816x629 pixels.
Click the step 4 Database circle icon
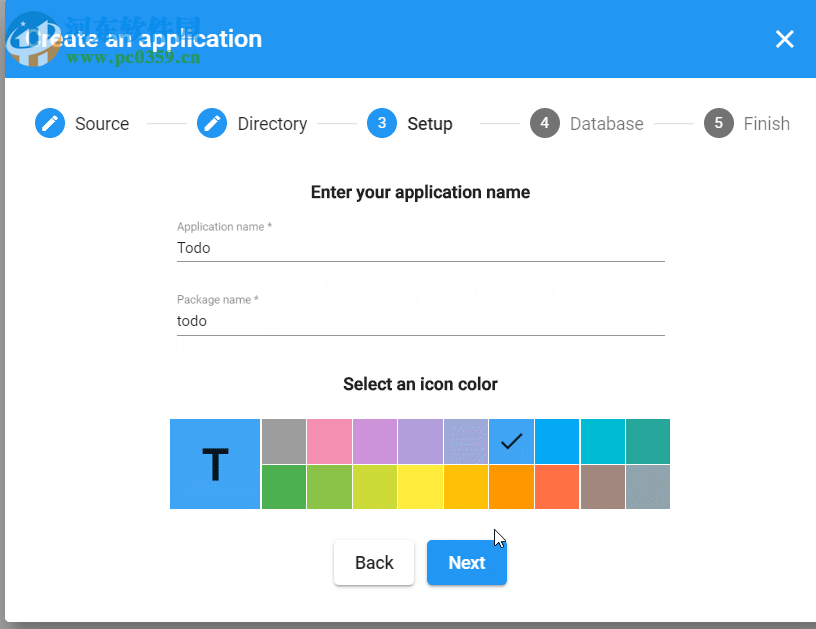pyautogui.click(x=545, y=123)
